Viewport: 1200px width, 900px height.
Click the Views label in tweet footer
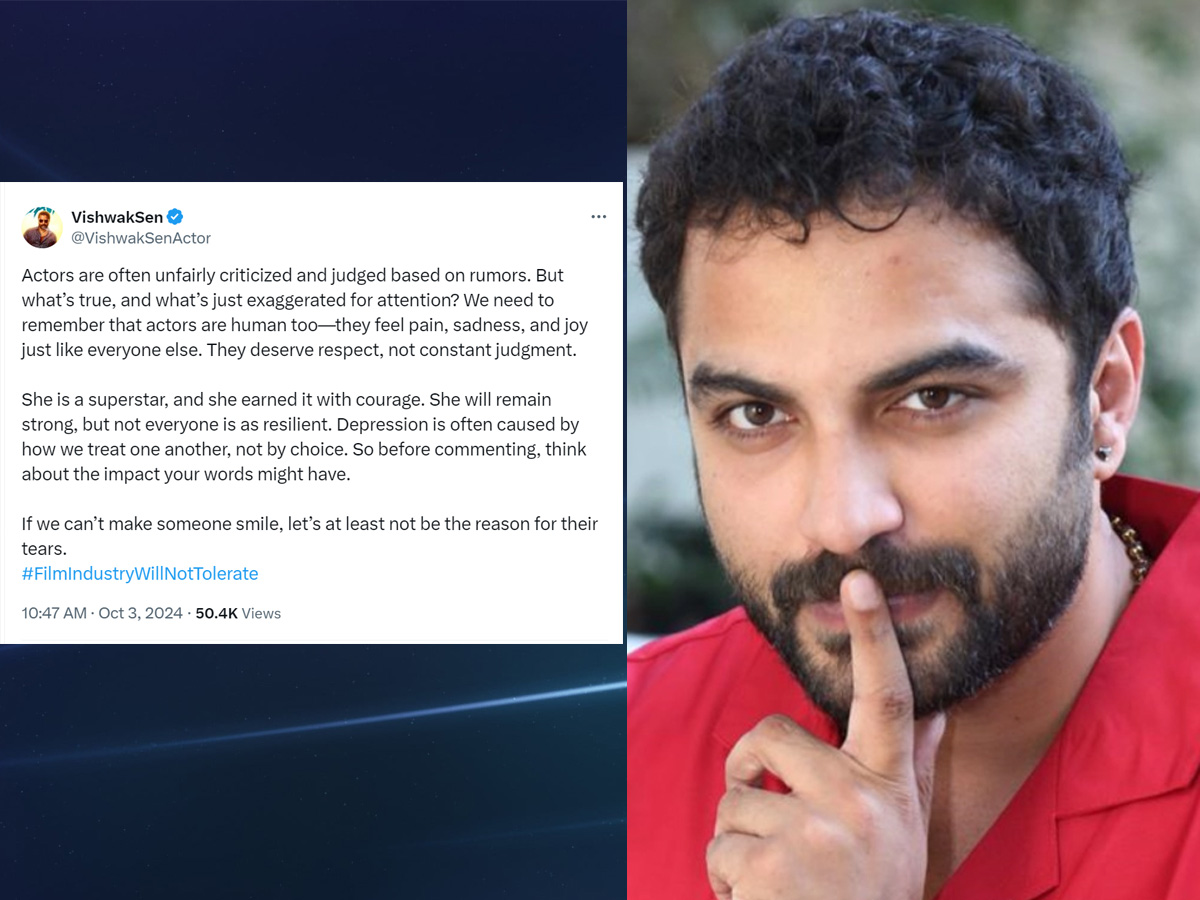click(261, 613)
